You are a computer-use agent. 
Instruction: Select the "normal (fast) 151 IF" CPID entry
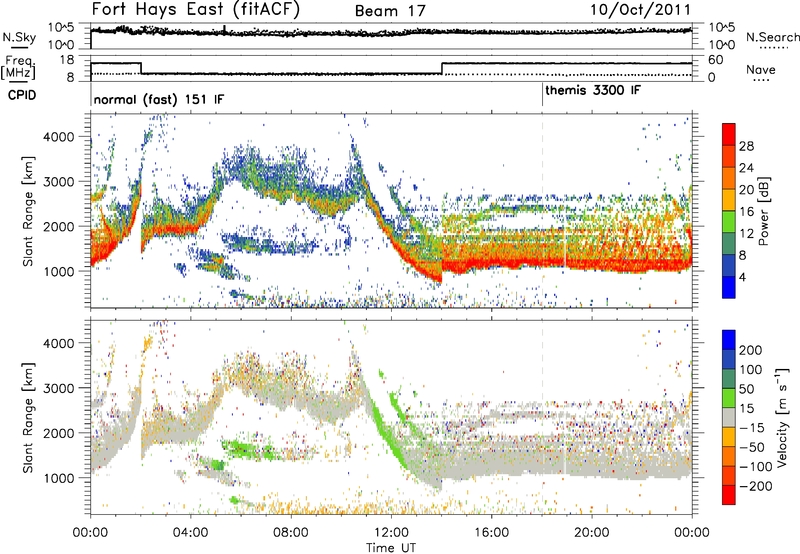(x=159, y=99)
